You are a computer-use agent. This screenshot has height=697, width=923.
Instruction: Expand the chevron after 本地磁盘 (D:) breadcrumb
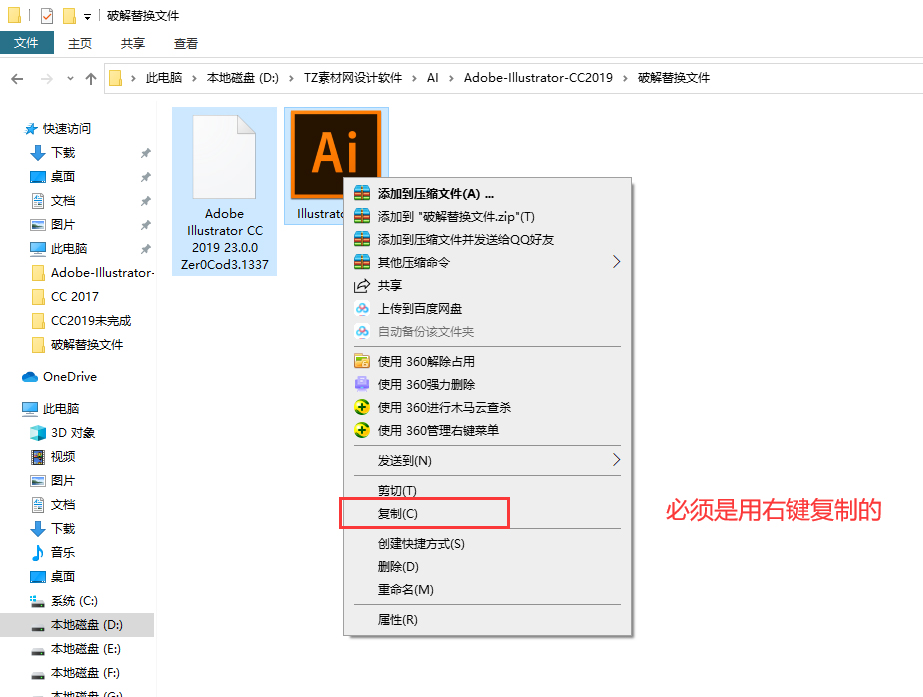click(291, 78)
